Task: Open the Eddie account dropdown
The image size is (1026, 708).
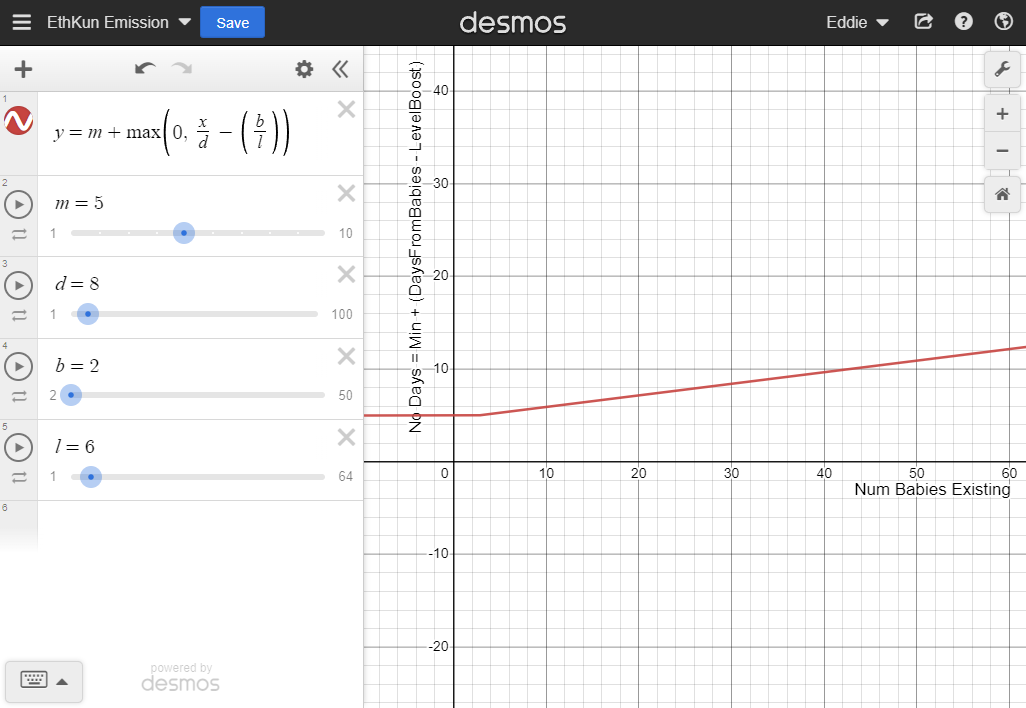Action: [x=857, y=22]
